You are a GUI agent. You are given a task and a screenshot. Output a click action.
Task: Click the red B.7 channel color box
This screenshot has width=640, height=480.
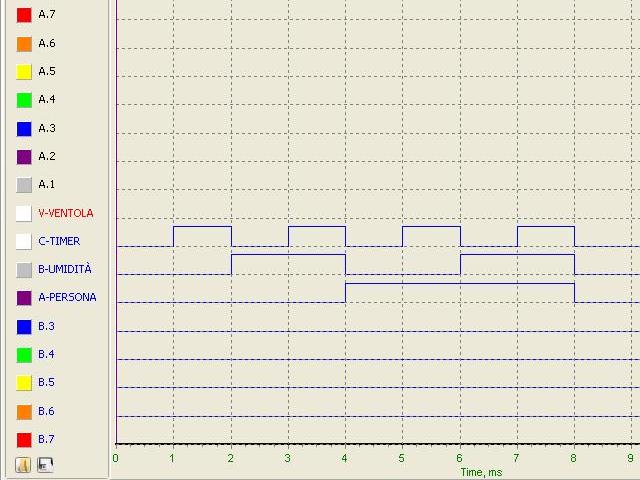click(x=24, y=439)
